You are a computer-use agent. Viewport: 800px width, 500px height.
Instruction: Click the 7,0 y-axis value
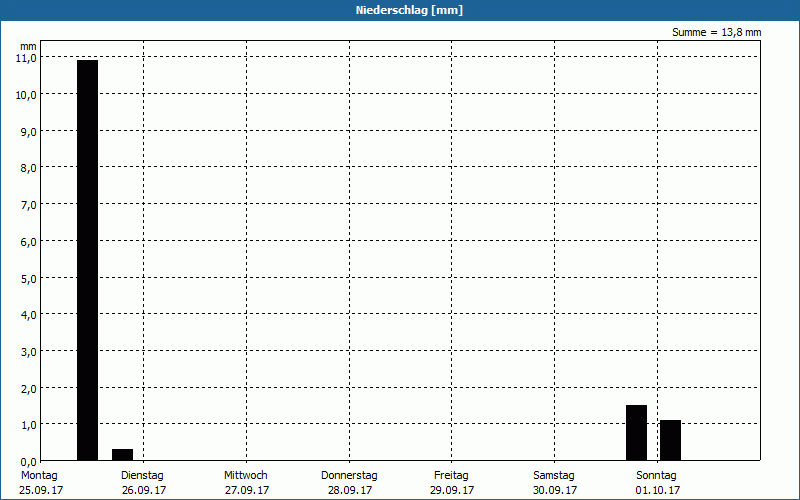(28, 205)
